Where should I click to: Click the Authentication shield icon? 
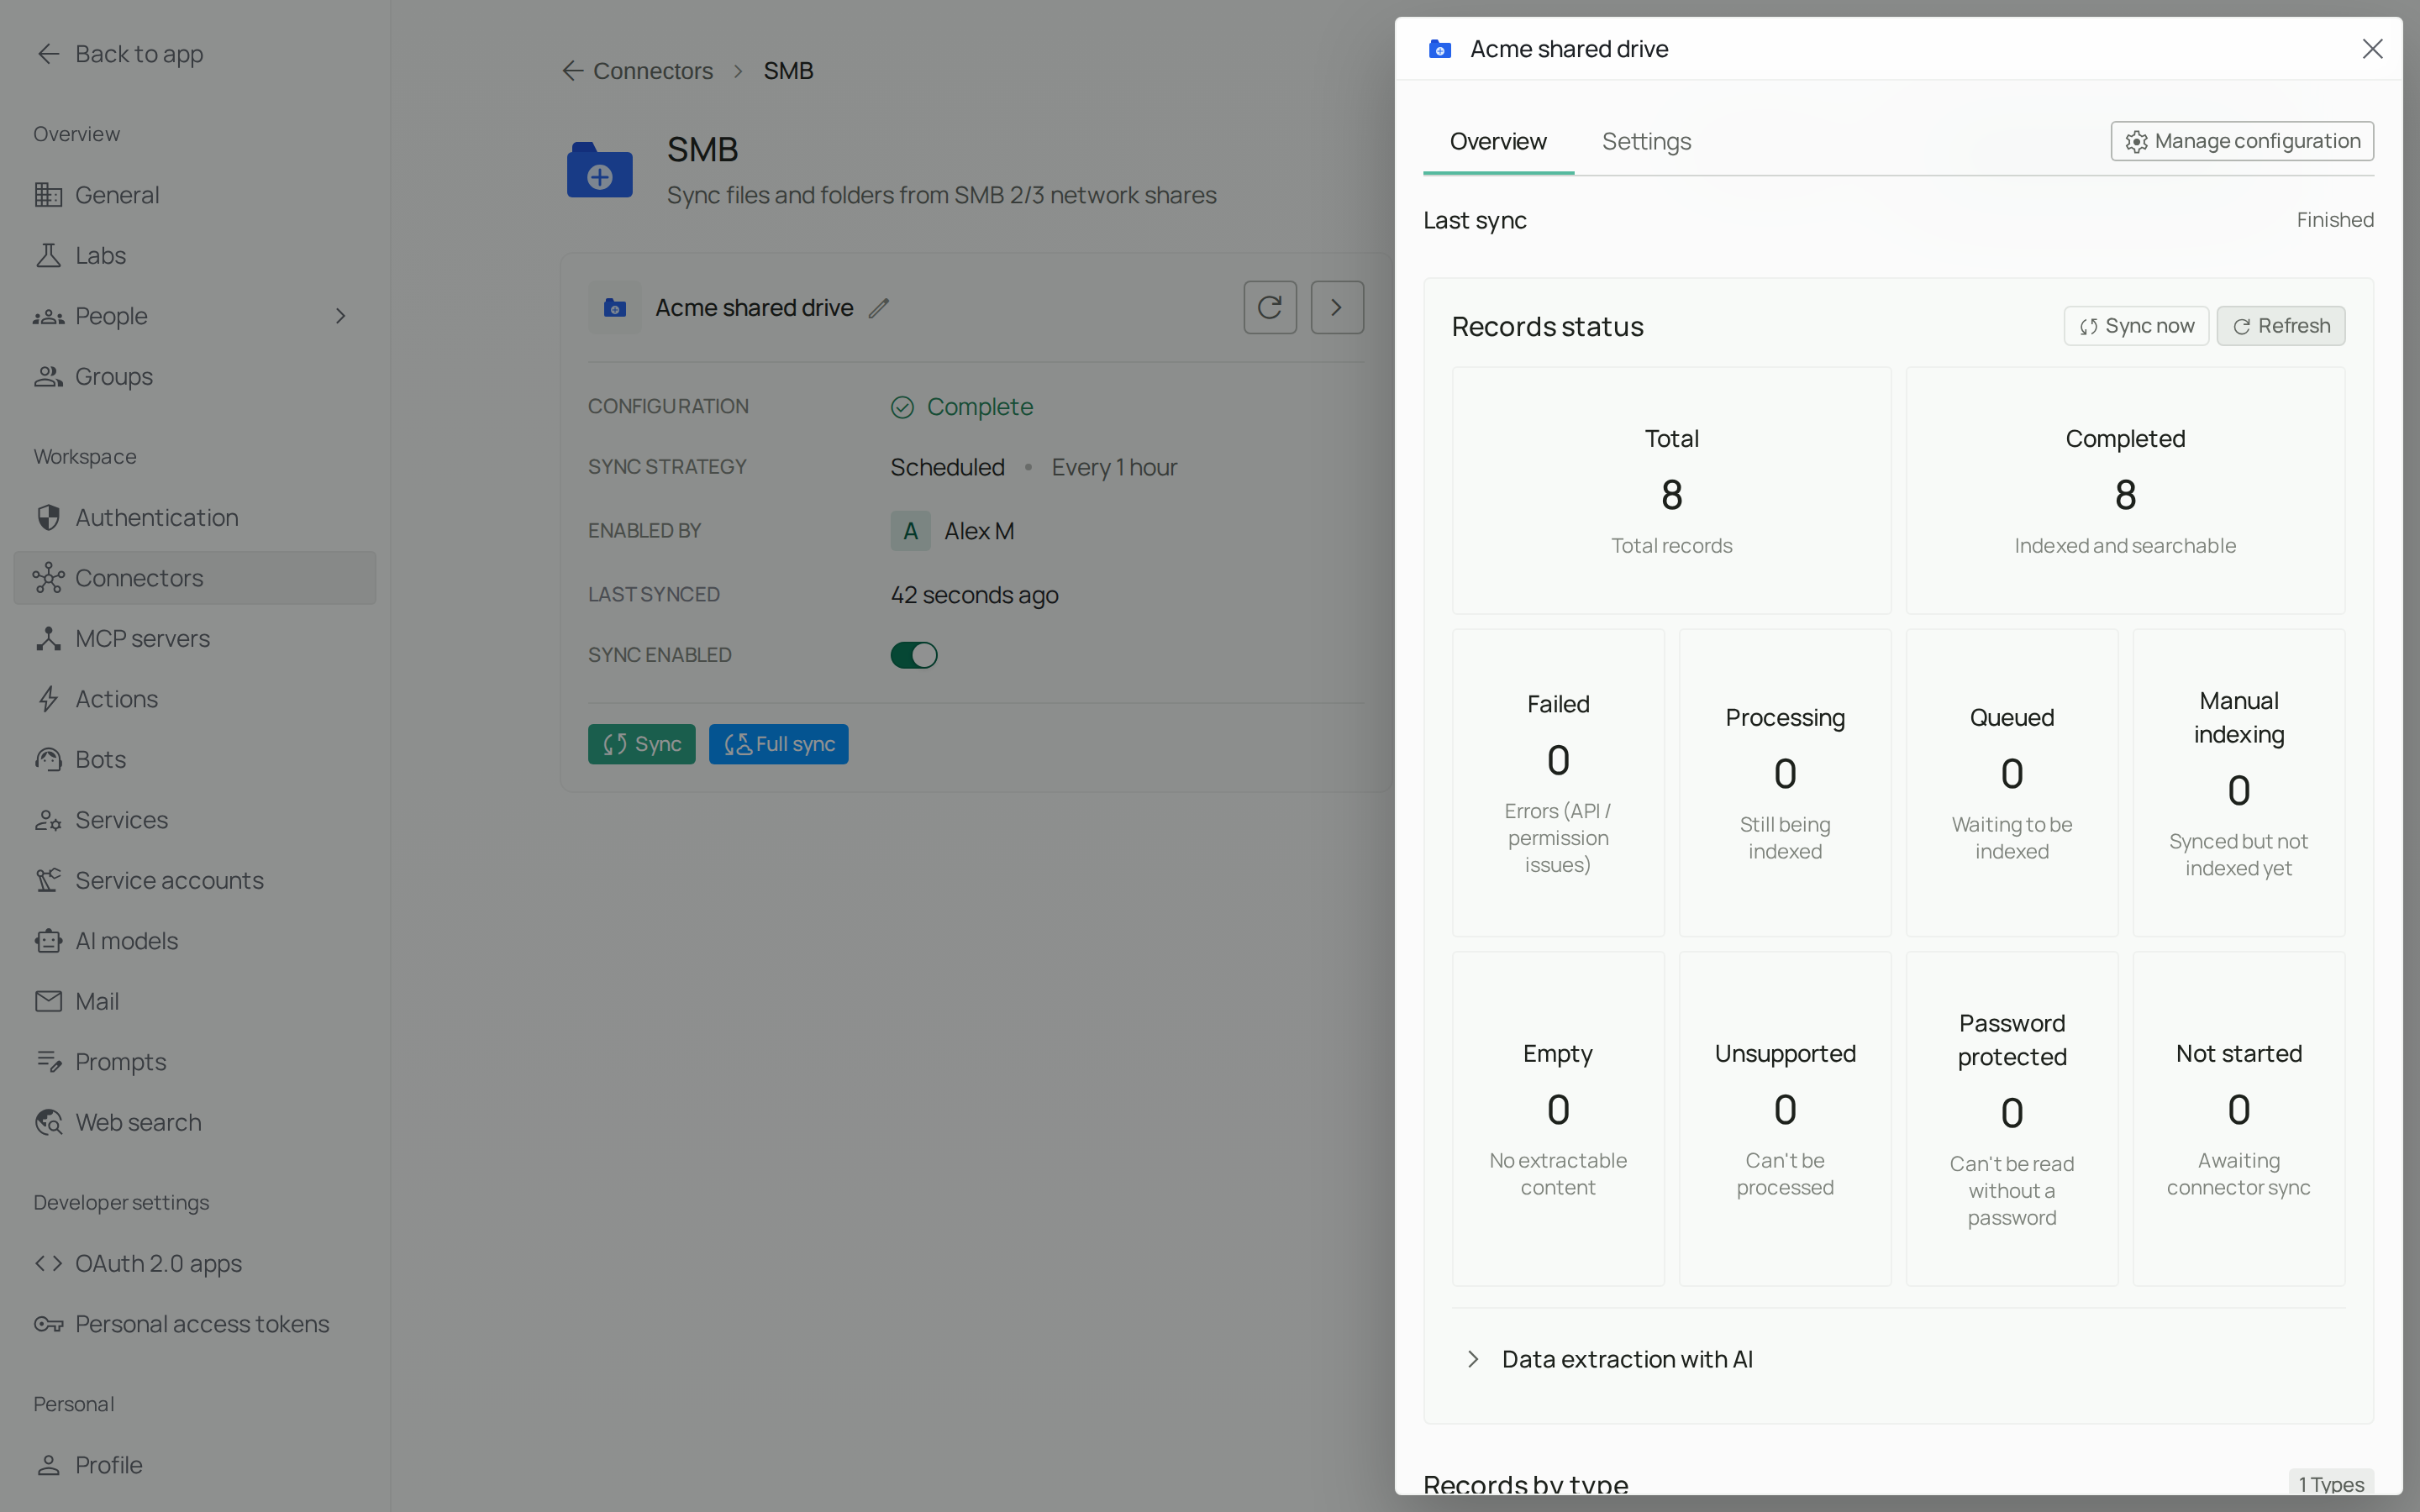click(x=48, y=517)
